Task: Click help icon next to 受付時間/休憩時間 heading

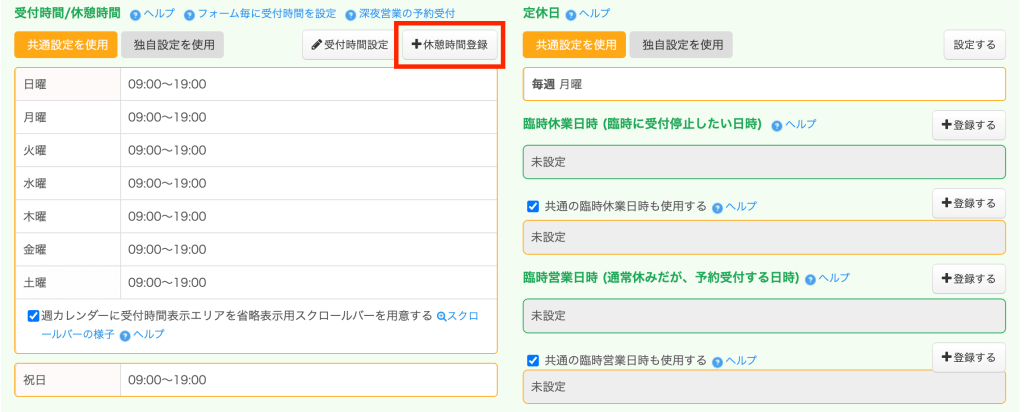Action: pos(135,15)
